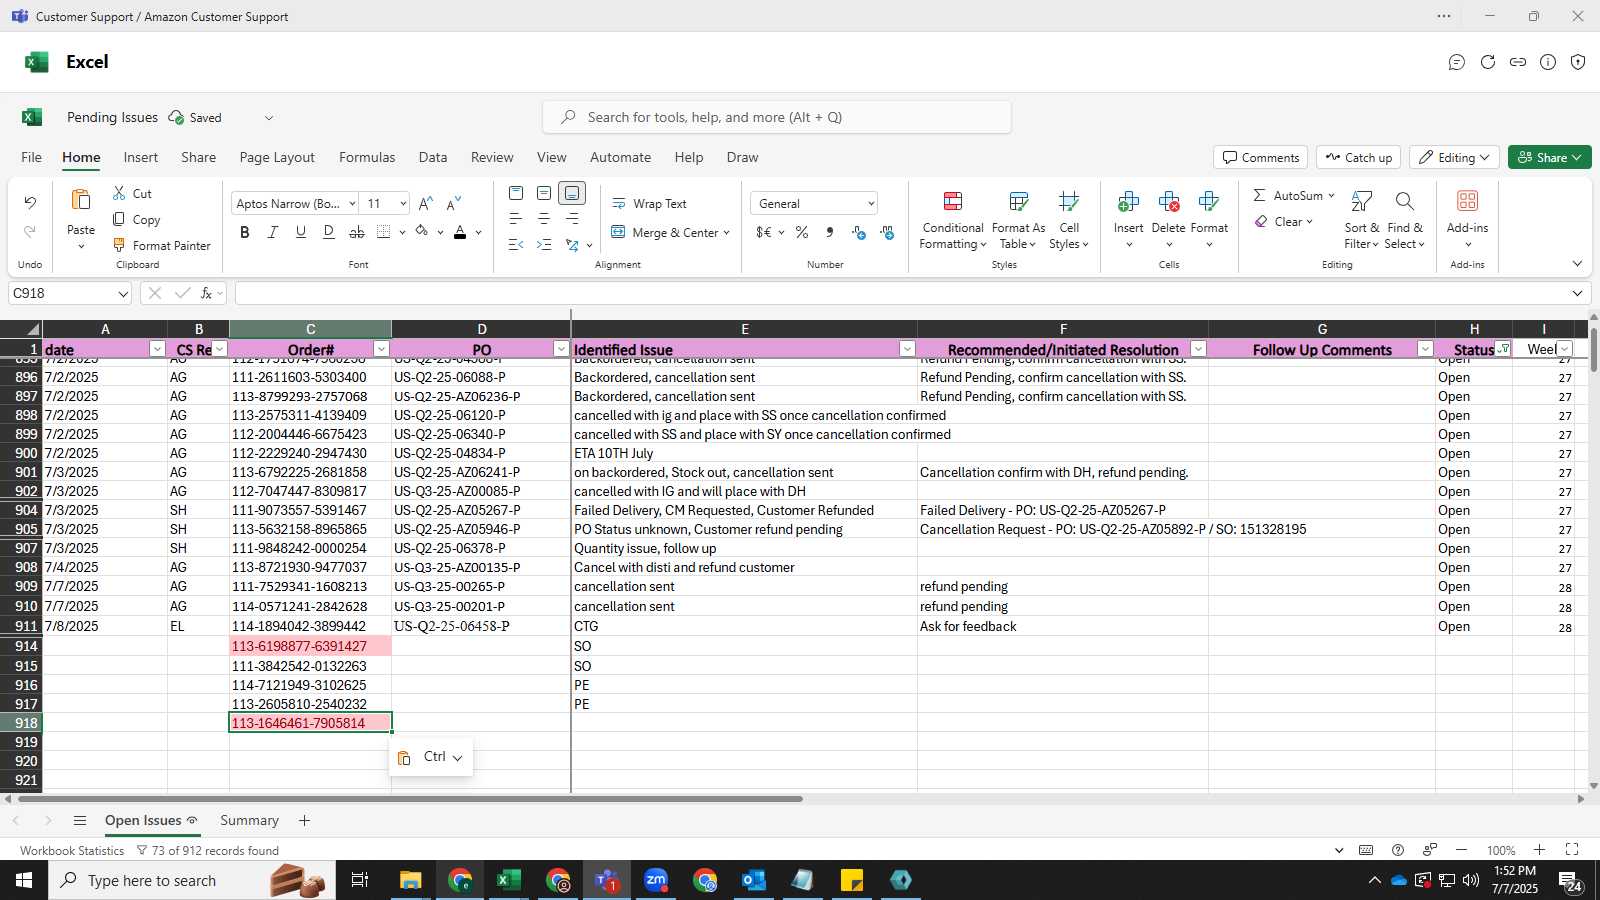
Task: Open the File menu
Action: (x=32, y=157)
